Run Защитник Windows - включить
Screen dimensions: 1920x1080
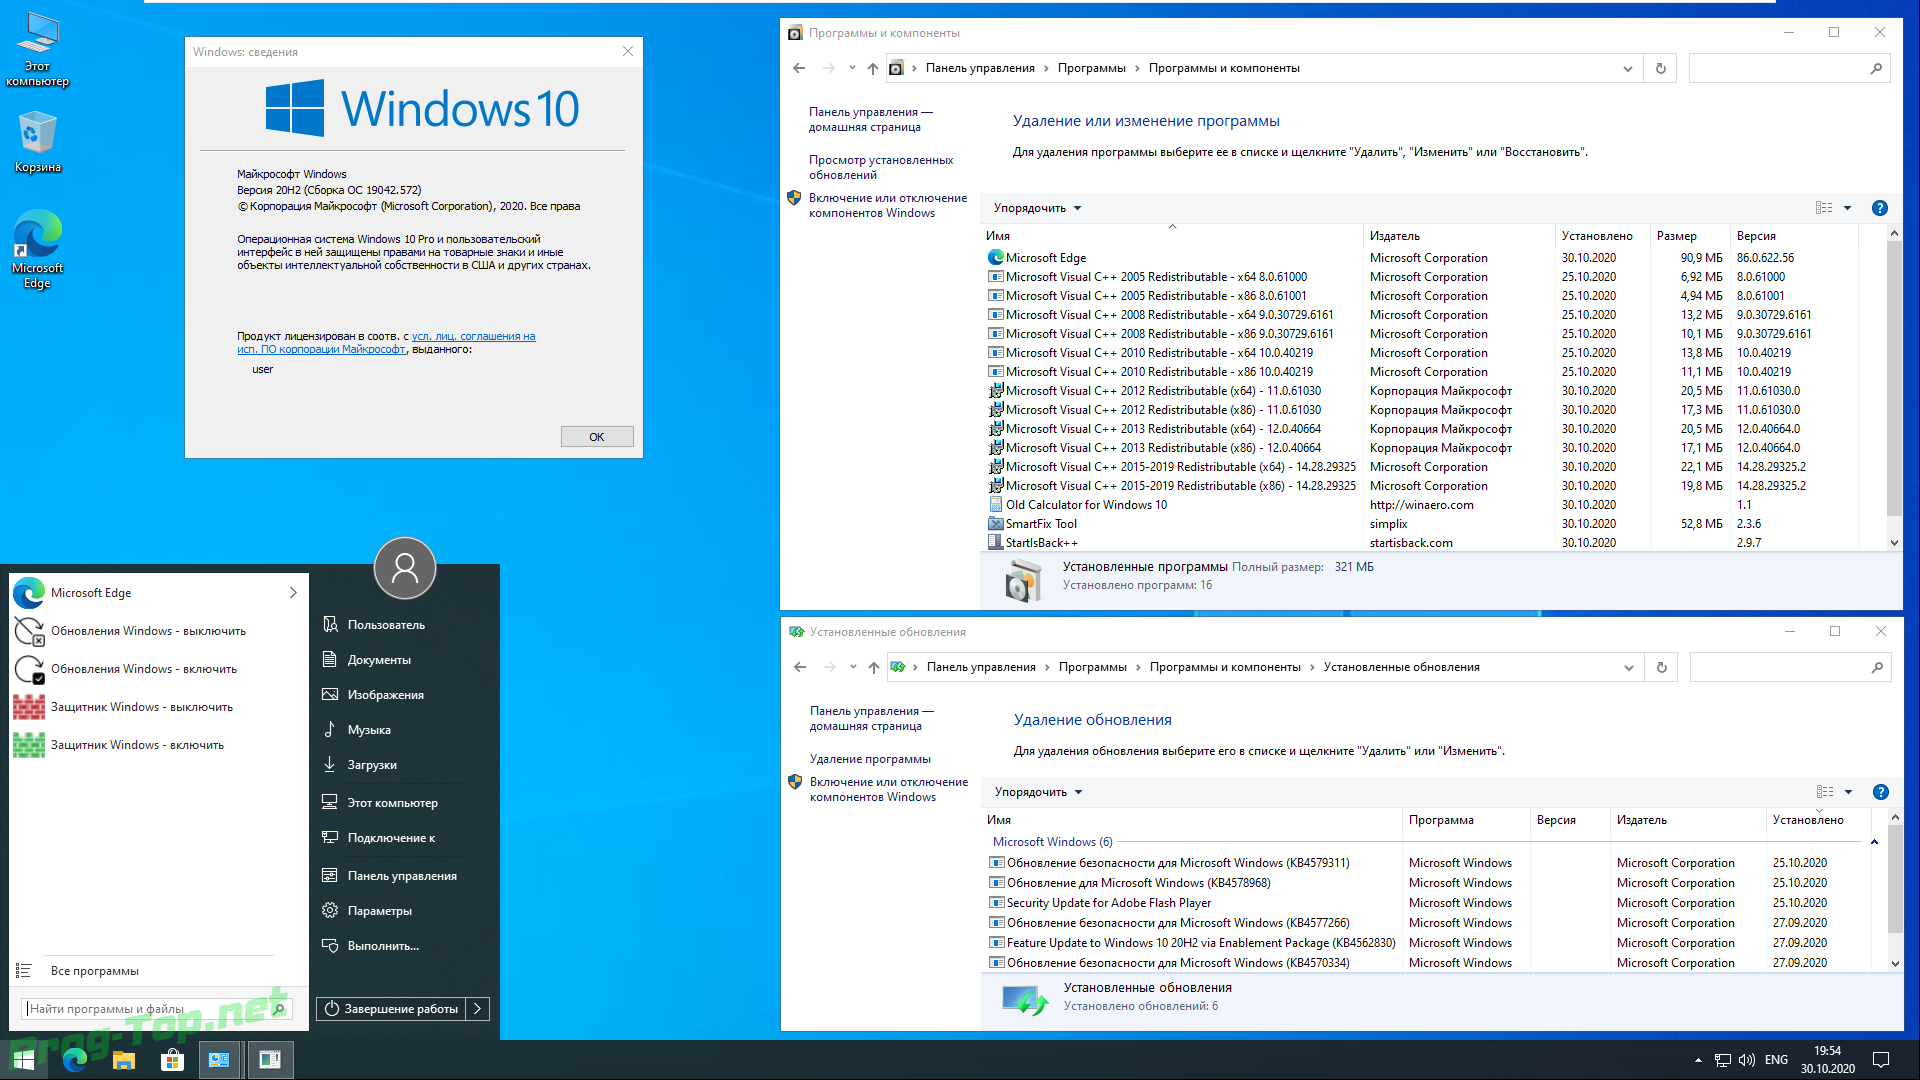tap(158, 745)
